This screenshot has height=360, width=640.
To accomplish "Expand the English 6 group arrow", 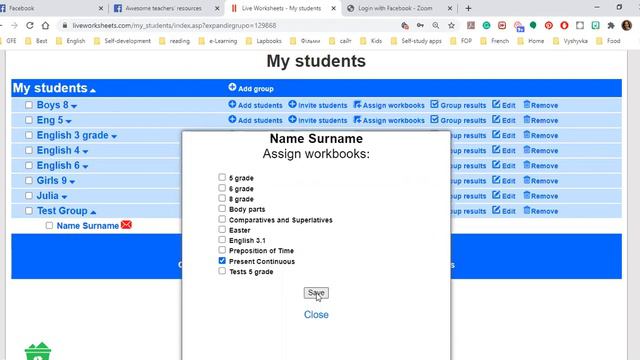I will point(85,167).
